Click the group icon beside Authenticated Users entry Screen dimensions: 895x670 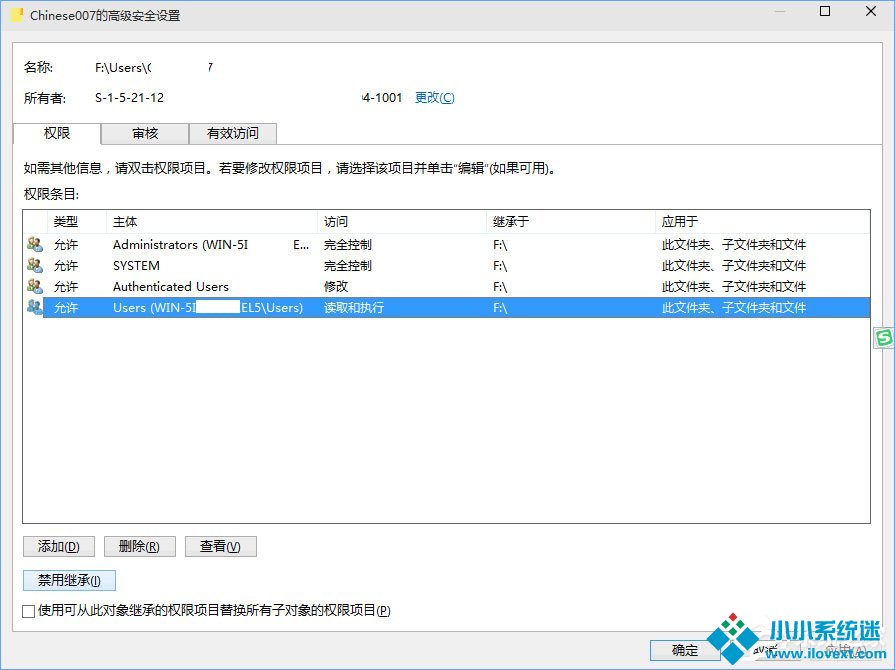[35, 286]
